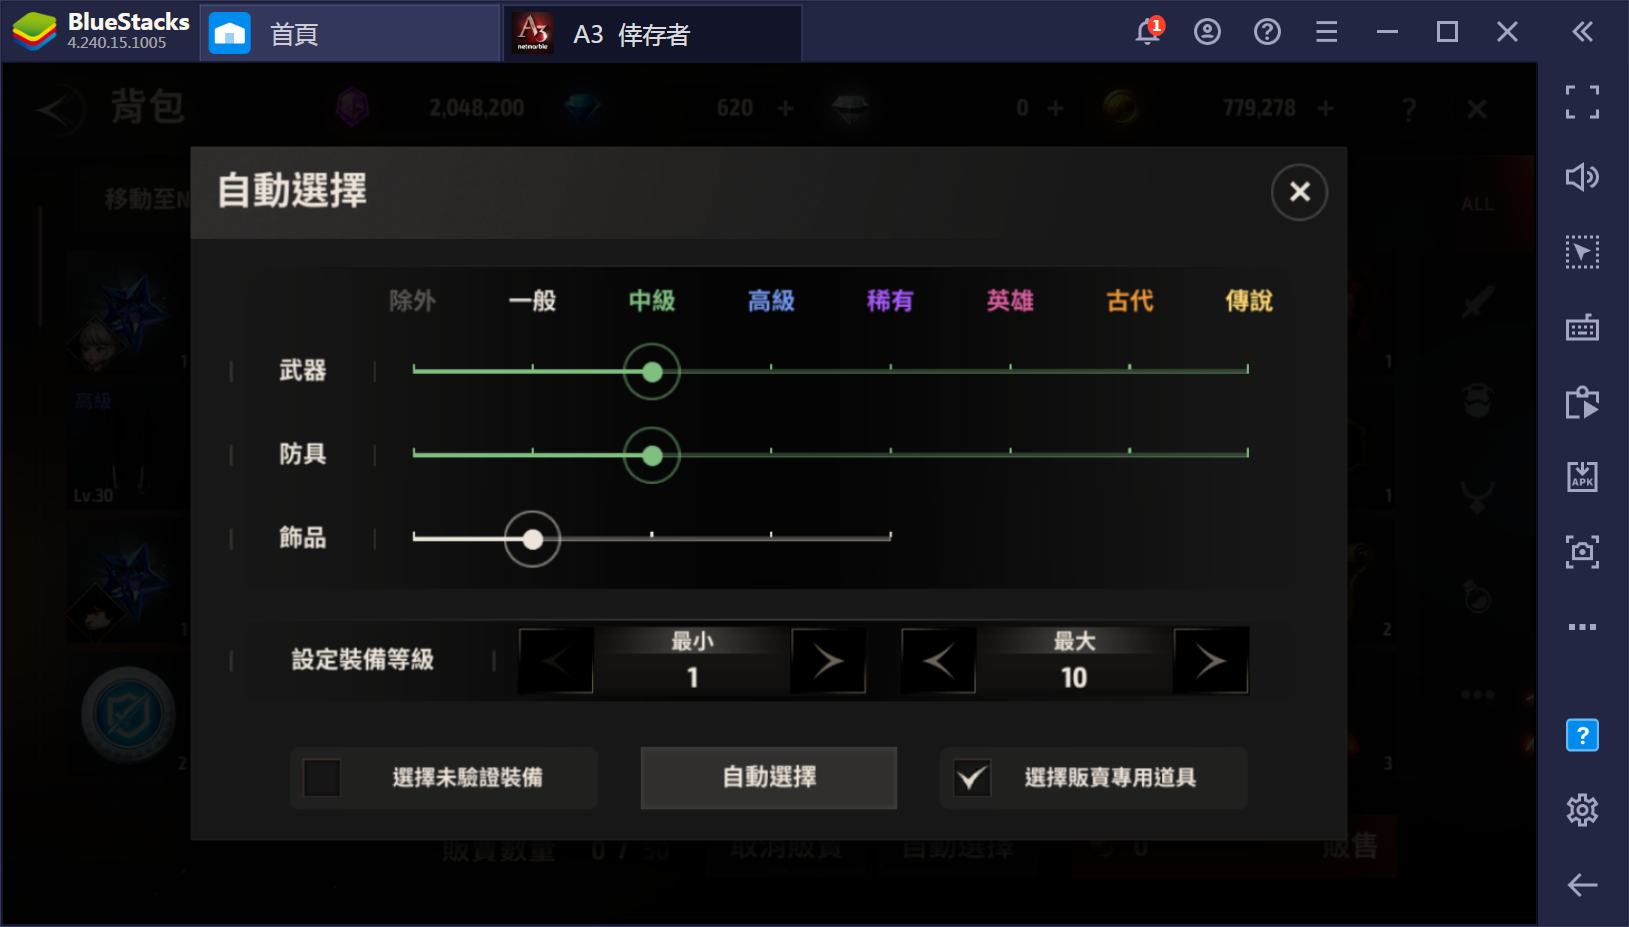Image resolution: width=1629 pixels, height=927 pixels.
Task: Open BlueStacks help question mark
Action: [1267, 32]
